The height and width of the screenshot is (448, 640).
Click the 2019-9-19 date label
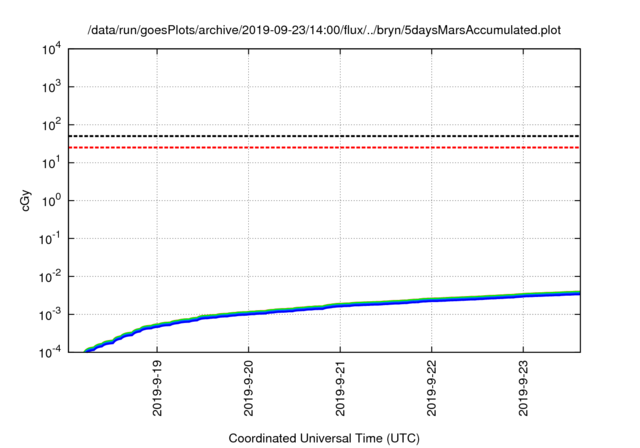click(x=157, y=388)
